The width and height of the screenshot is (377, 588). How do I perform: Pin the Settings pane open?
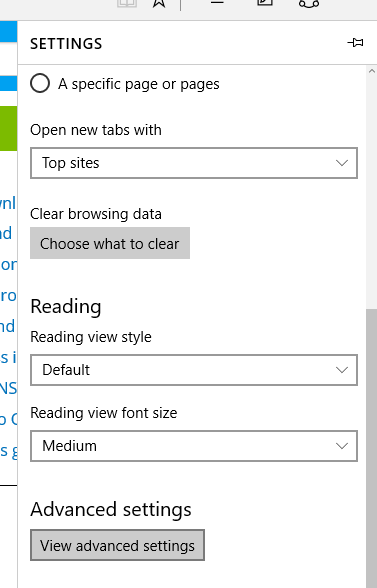tap(355, 43)
